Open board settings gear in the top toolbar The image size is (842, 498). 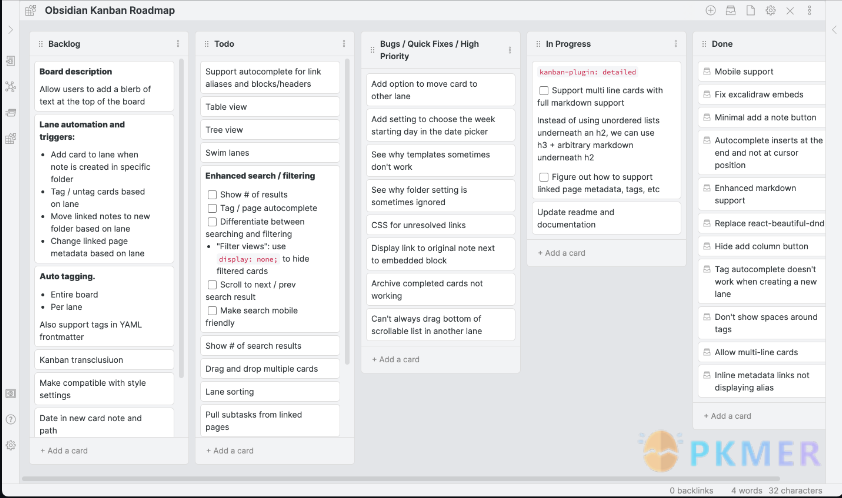(x=770, y=10)
